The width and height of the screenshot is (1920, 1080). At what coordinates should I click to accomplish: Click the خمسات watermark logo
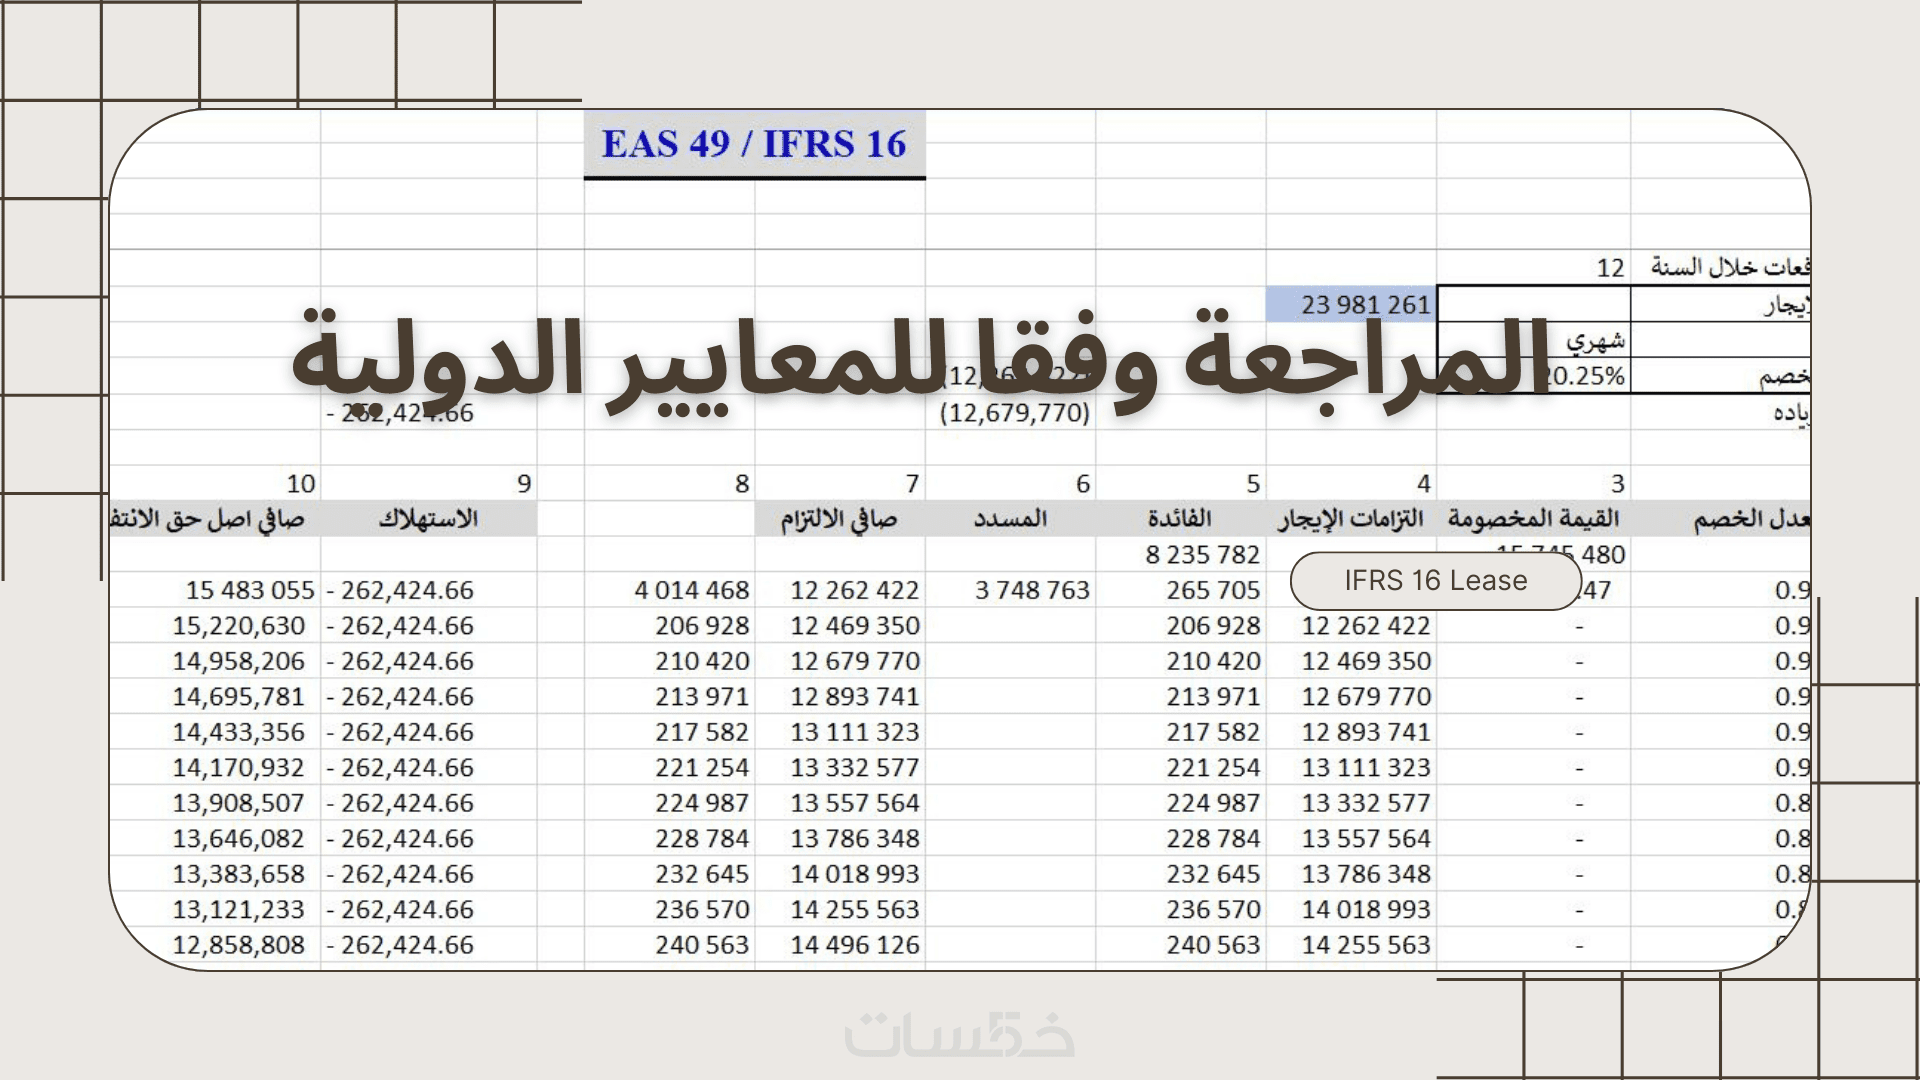point(960,1034)
